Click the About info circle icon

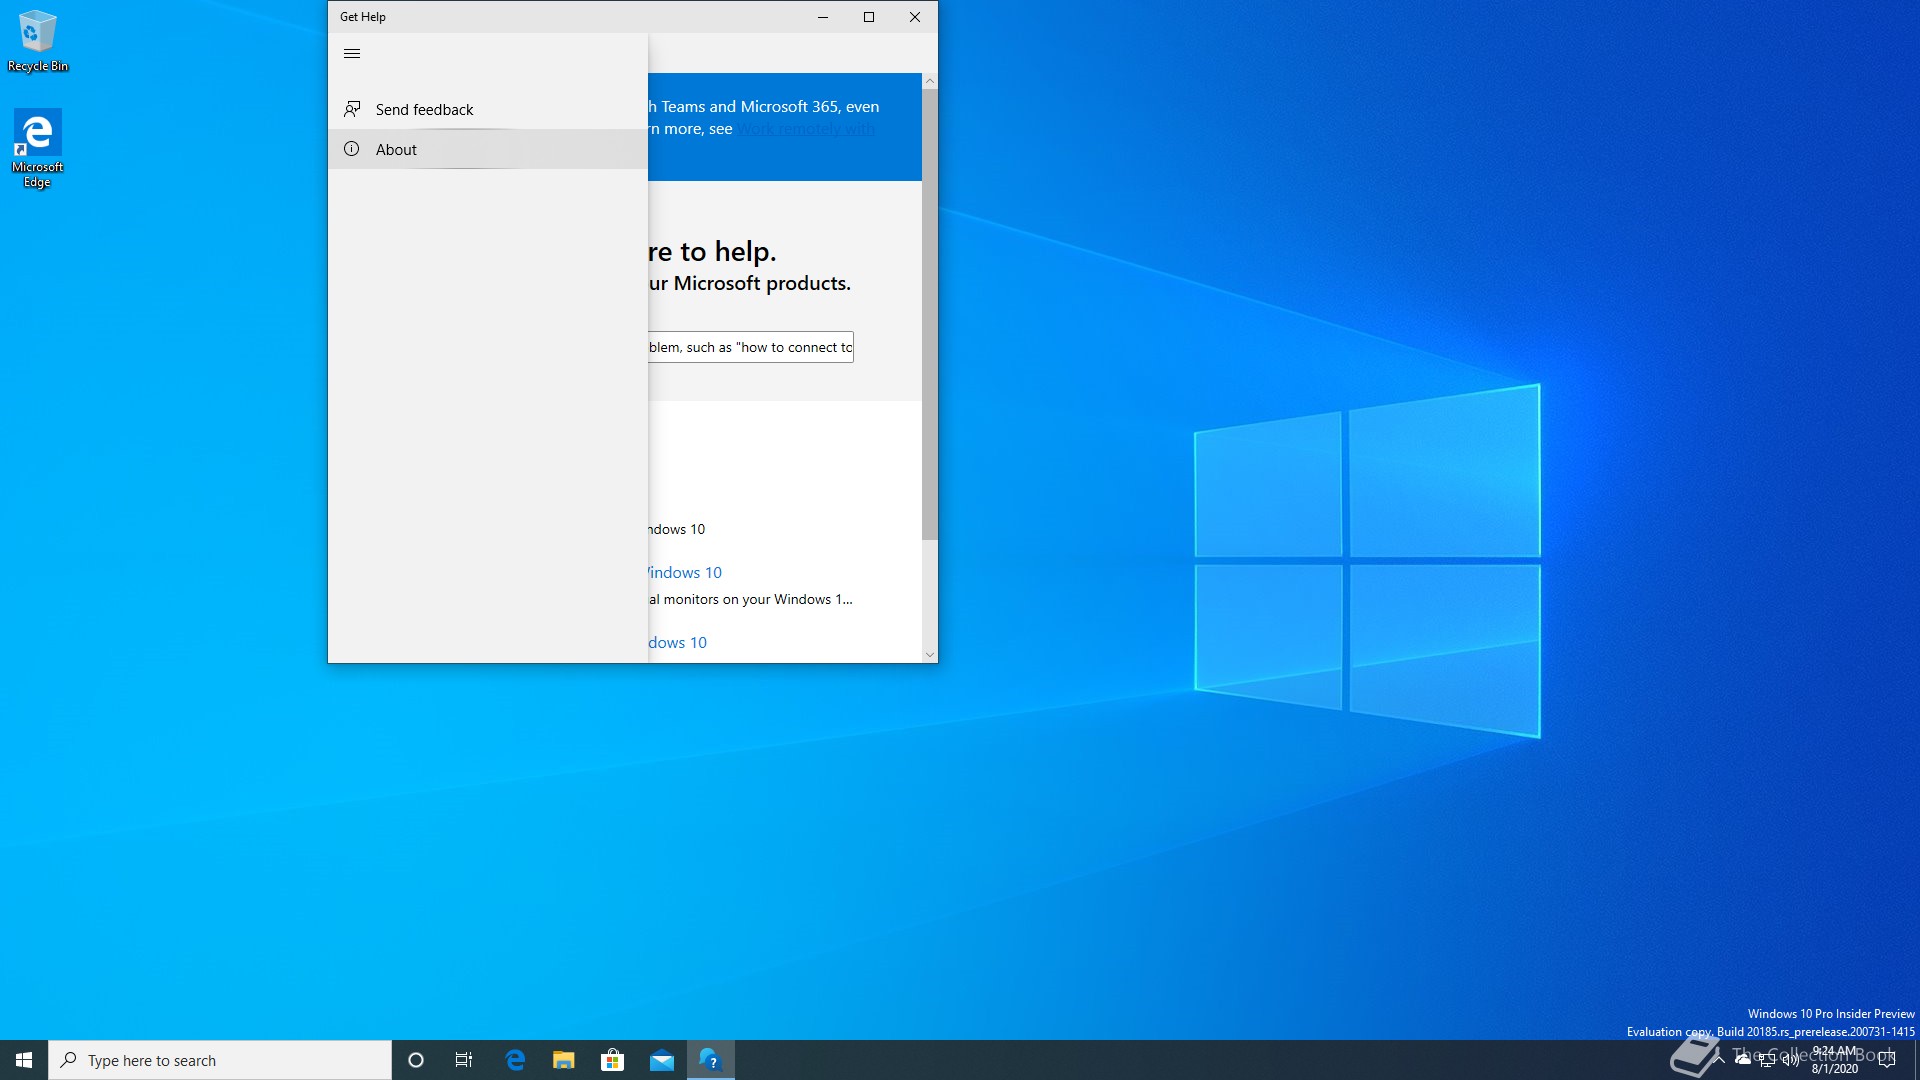point(352,149)
